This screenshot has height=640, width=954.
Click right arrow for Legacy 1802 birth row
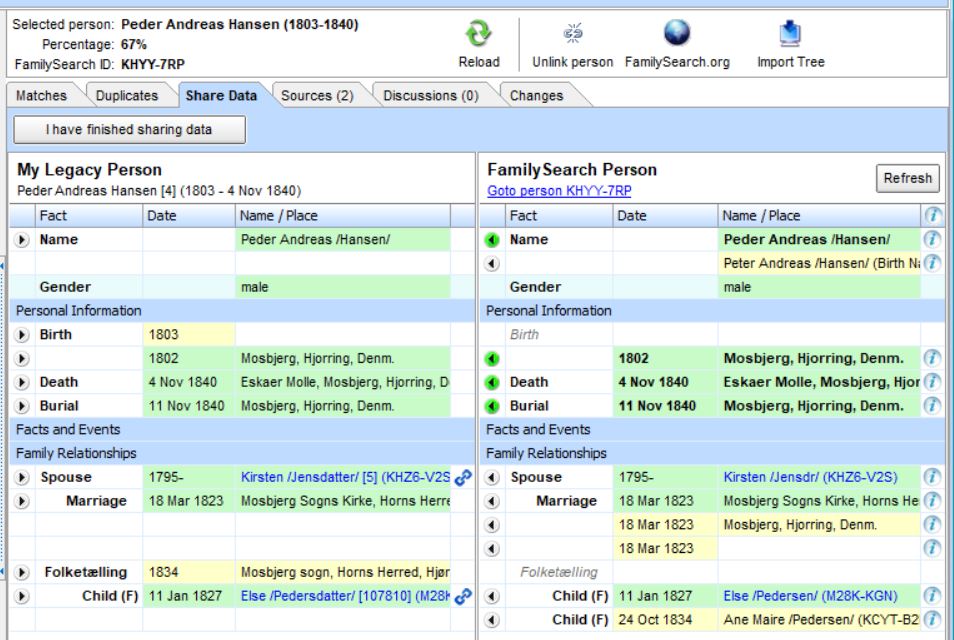coord(22,358)
